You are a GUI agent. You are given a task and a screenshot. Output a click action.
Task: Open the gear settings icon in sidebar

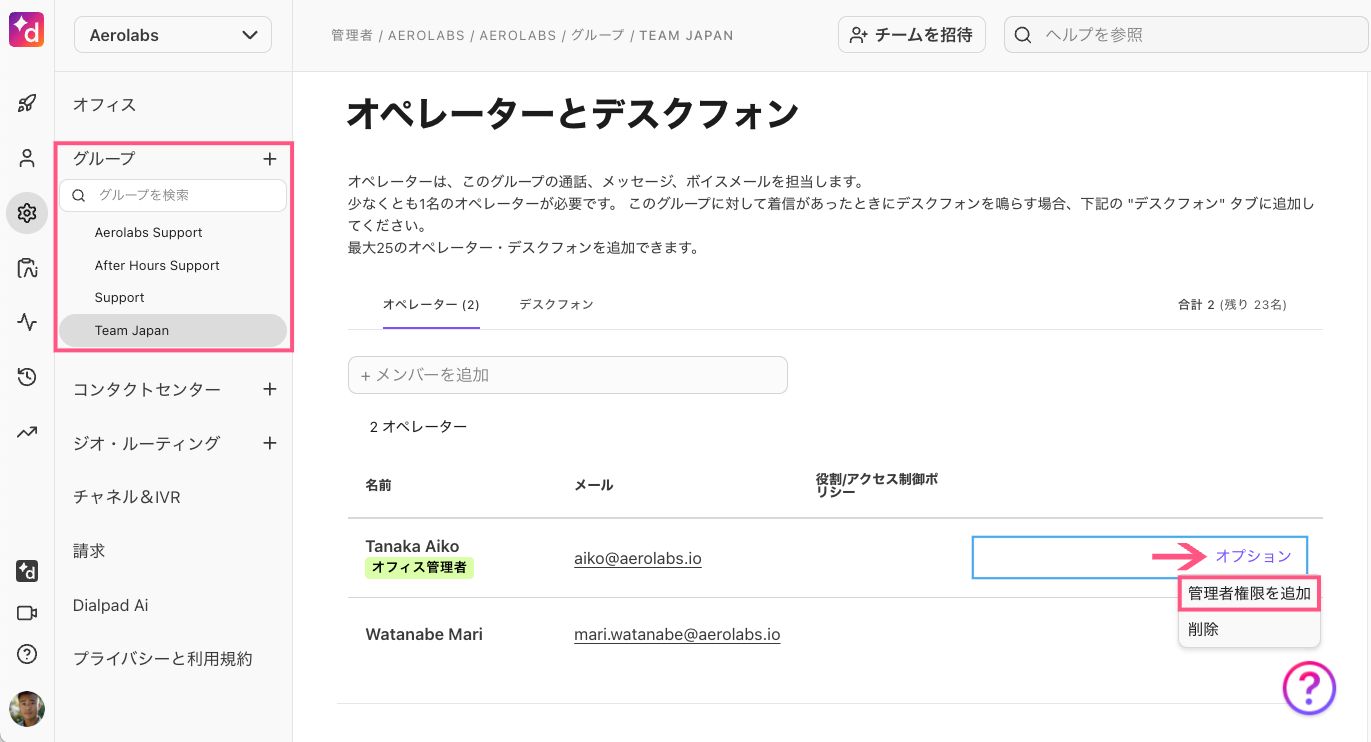(x=27, y=213)
